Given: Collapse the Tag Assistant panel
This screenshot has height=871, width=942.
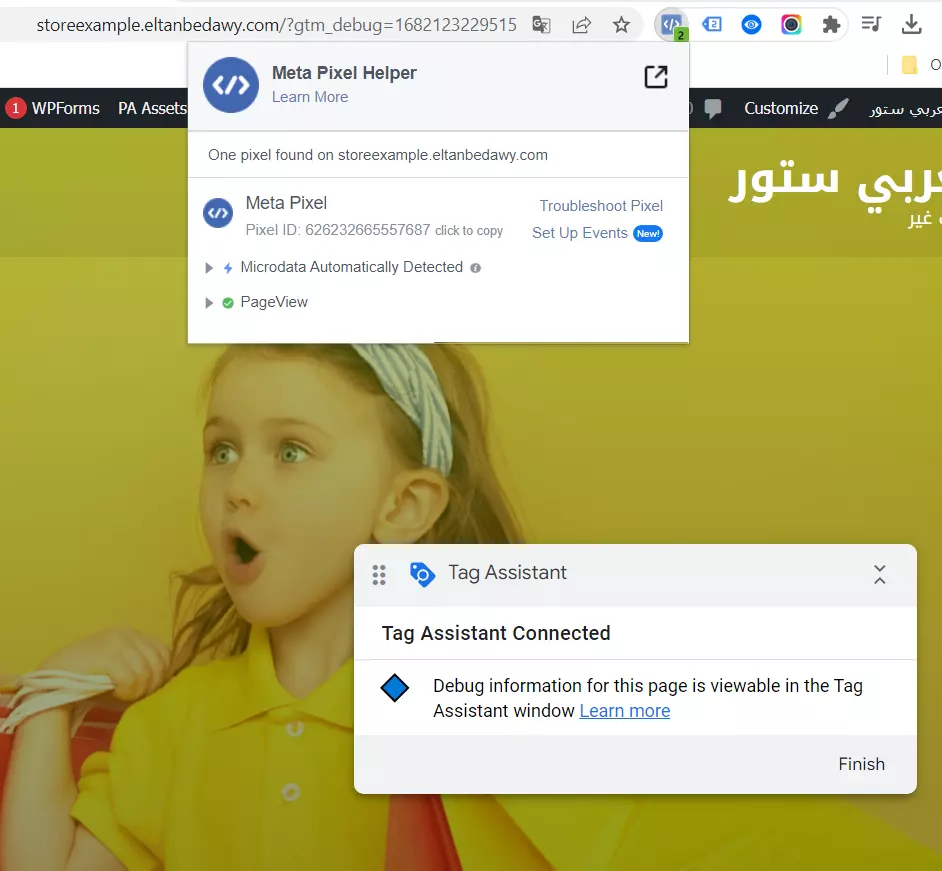Looking at the screenshot, I should coord(879,574).
